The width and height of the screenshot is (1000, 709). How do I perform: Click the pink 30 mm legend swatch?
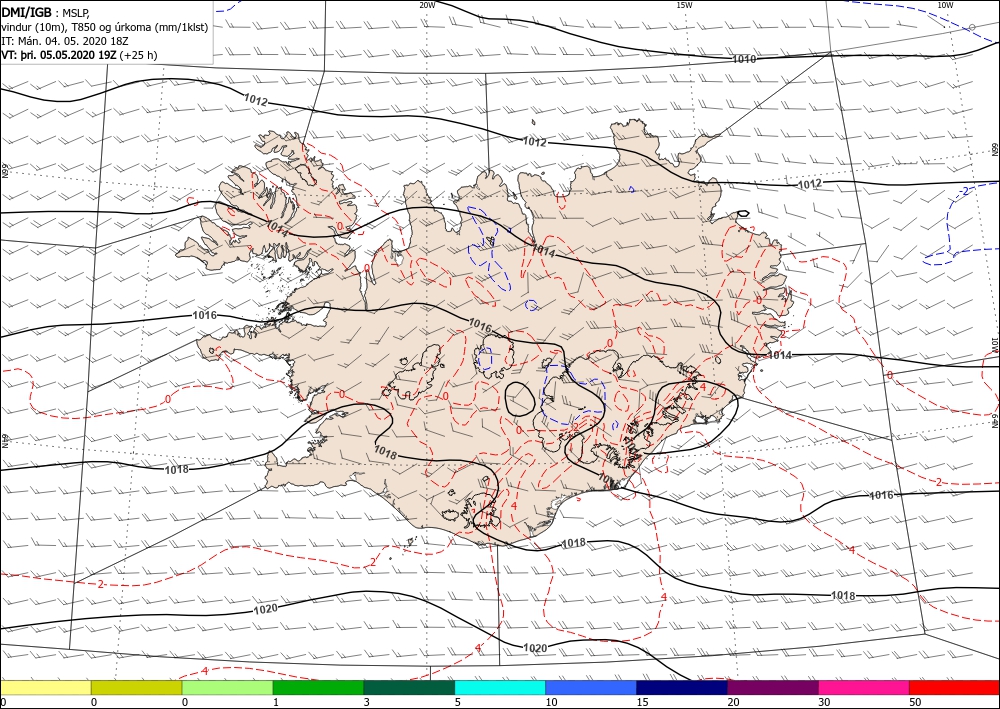point(864,687)
